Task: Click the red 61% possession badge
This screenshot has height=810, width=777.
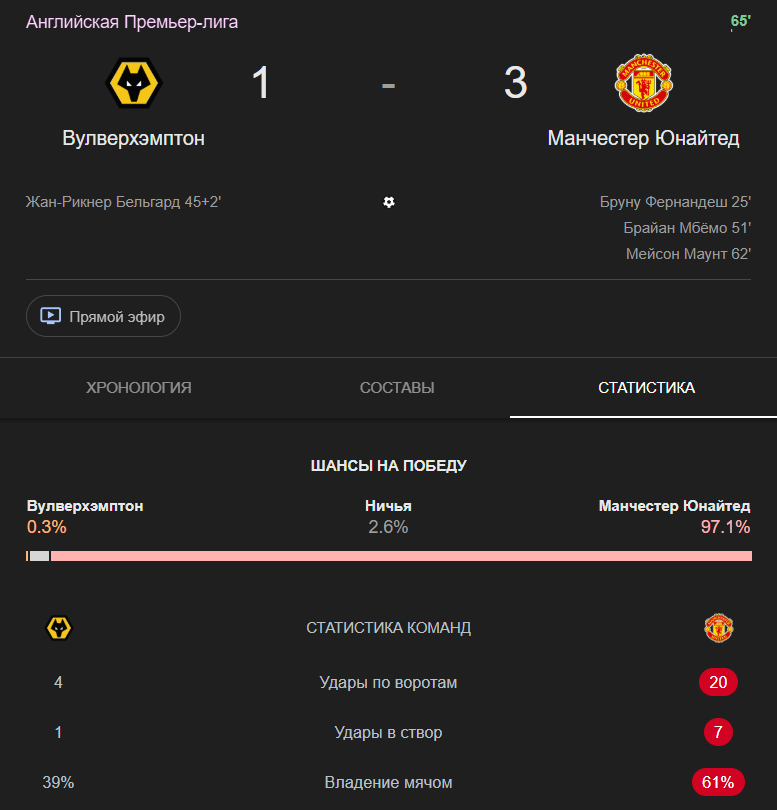Action: click(x=718, y=783)
